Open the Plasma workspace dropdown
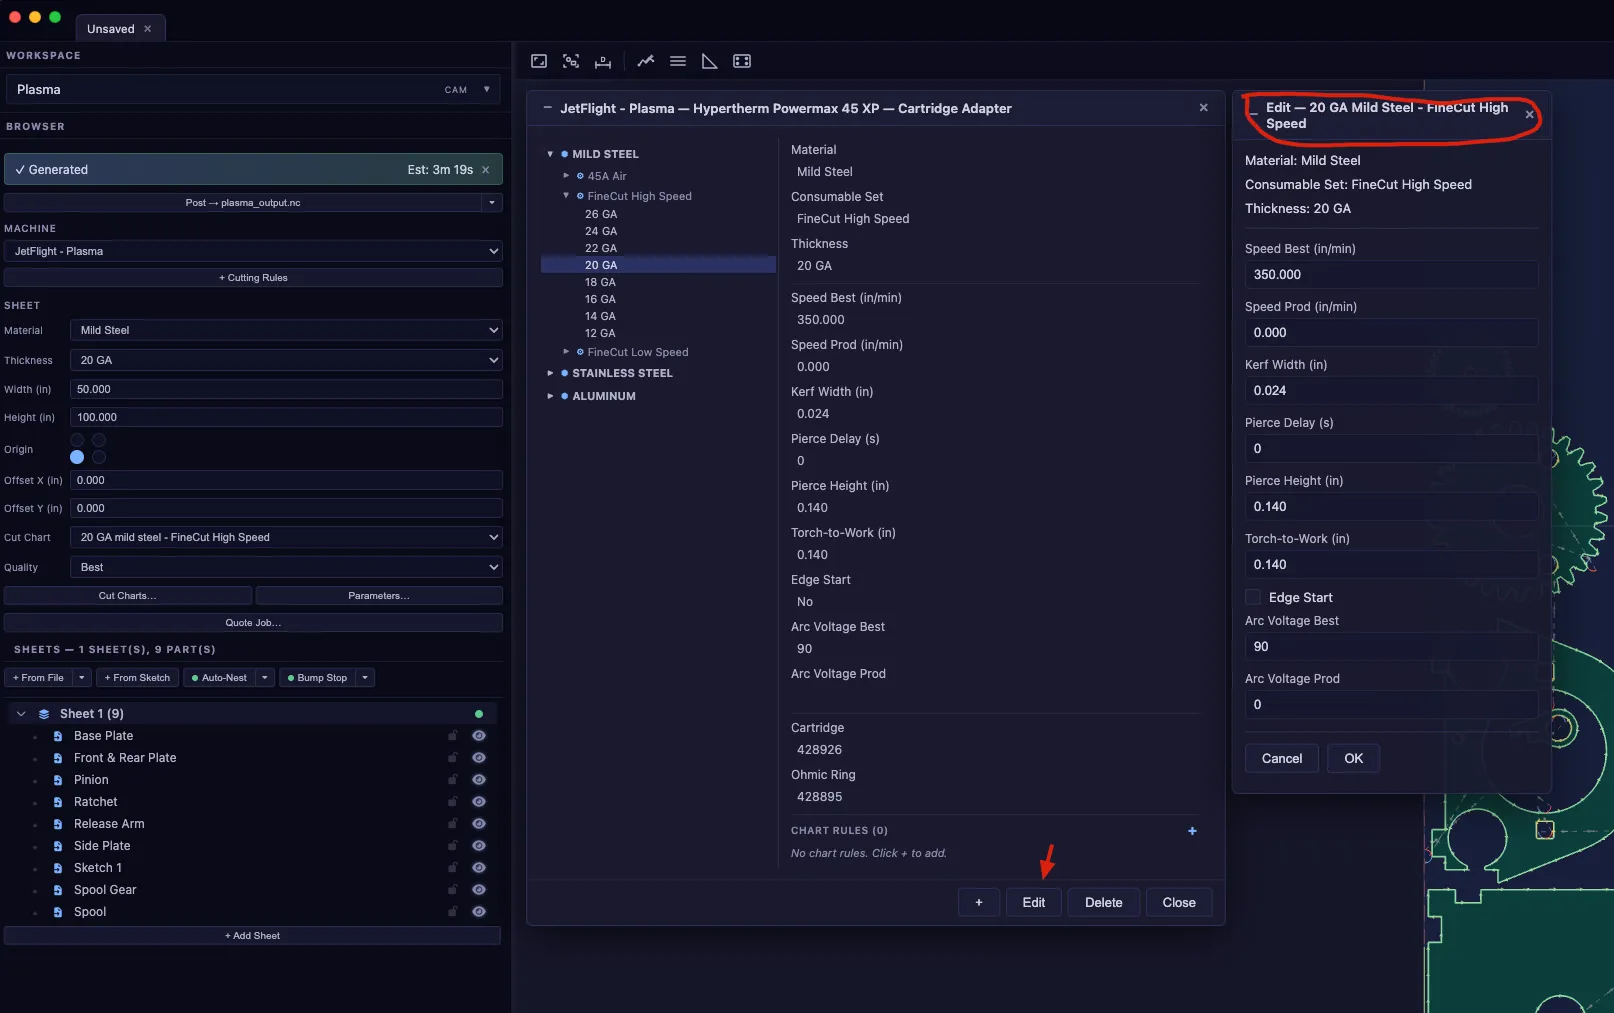 tap(253, 90)
